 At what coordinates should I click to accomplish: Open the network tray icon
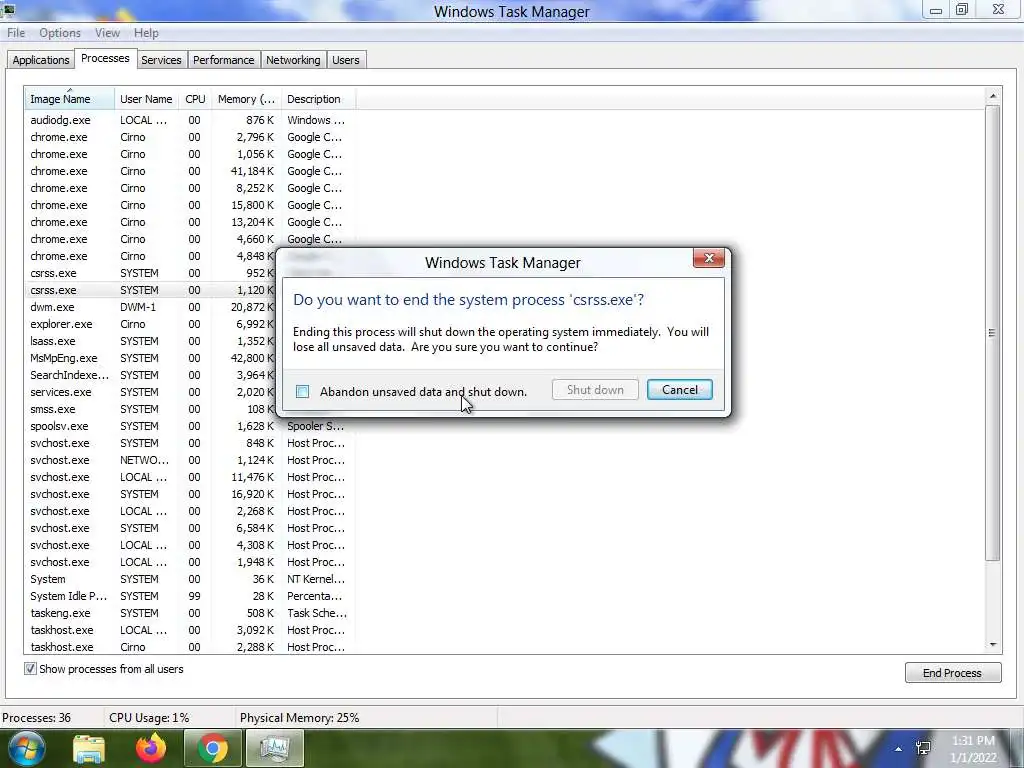(x=923, y=748)
